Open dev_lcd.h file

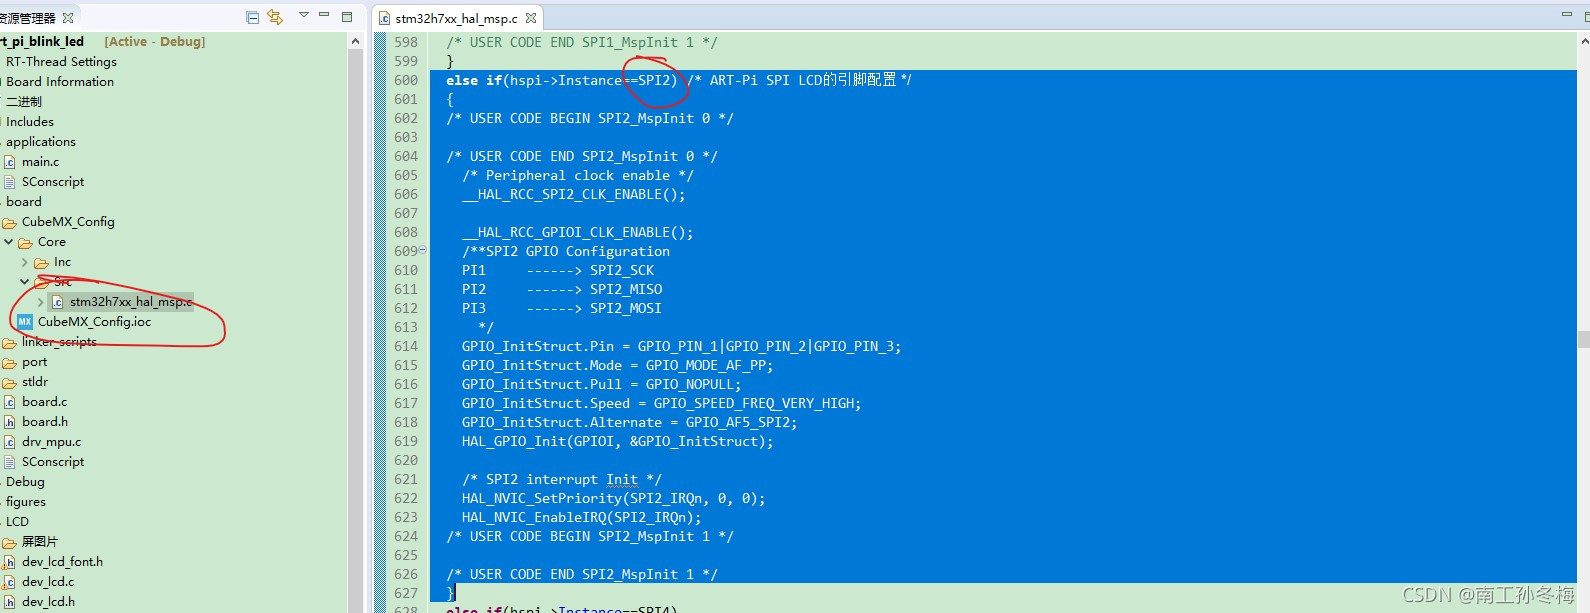coord(48,601)
